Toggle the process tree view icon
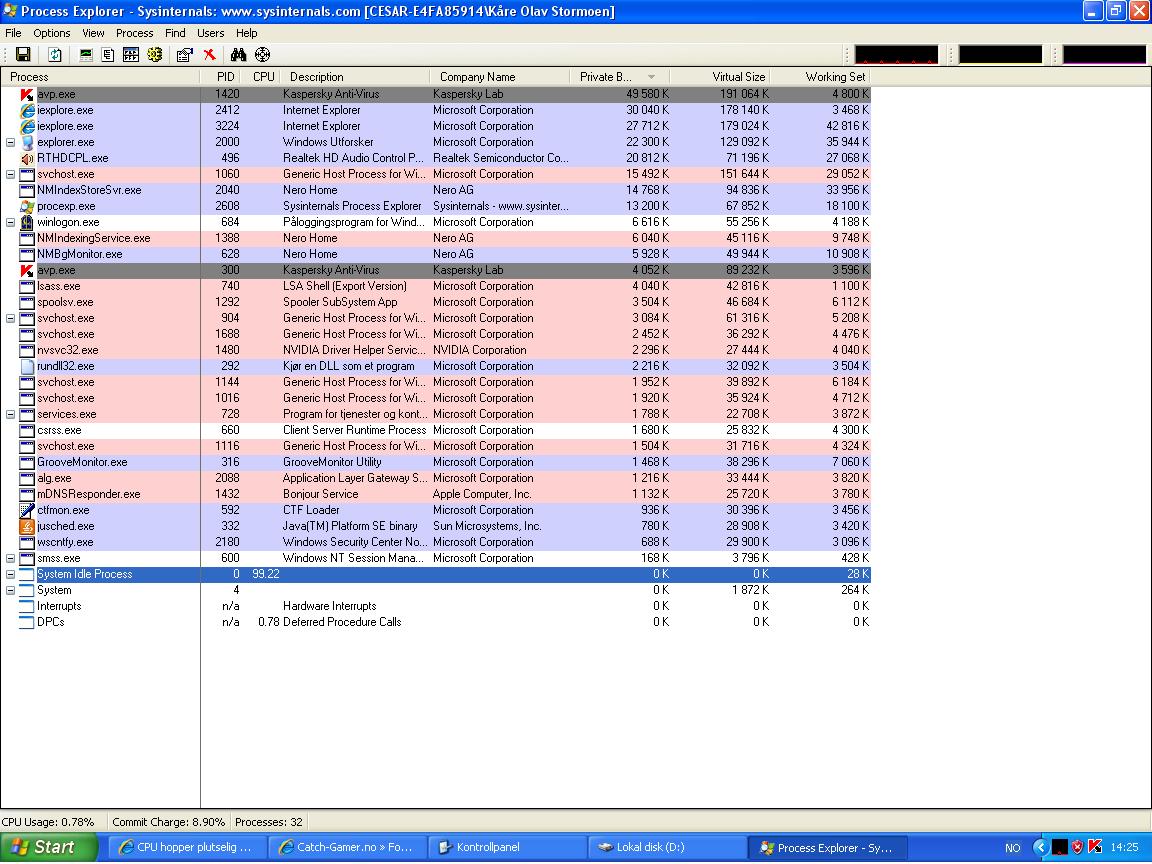Image resolution: width=1152 pixels, height=864 pixels. 108,54
